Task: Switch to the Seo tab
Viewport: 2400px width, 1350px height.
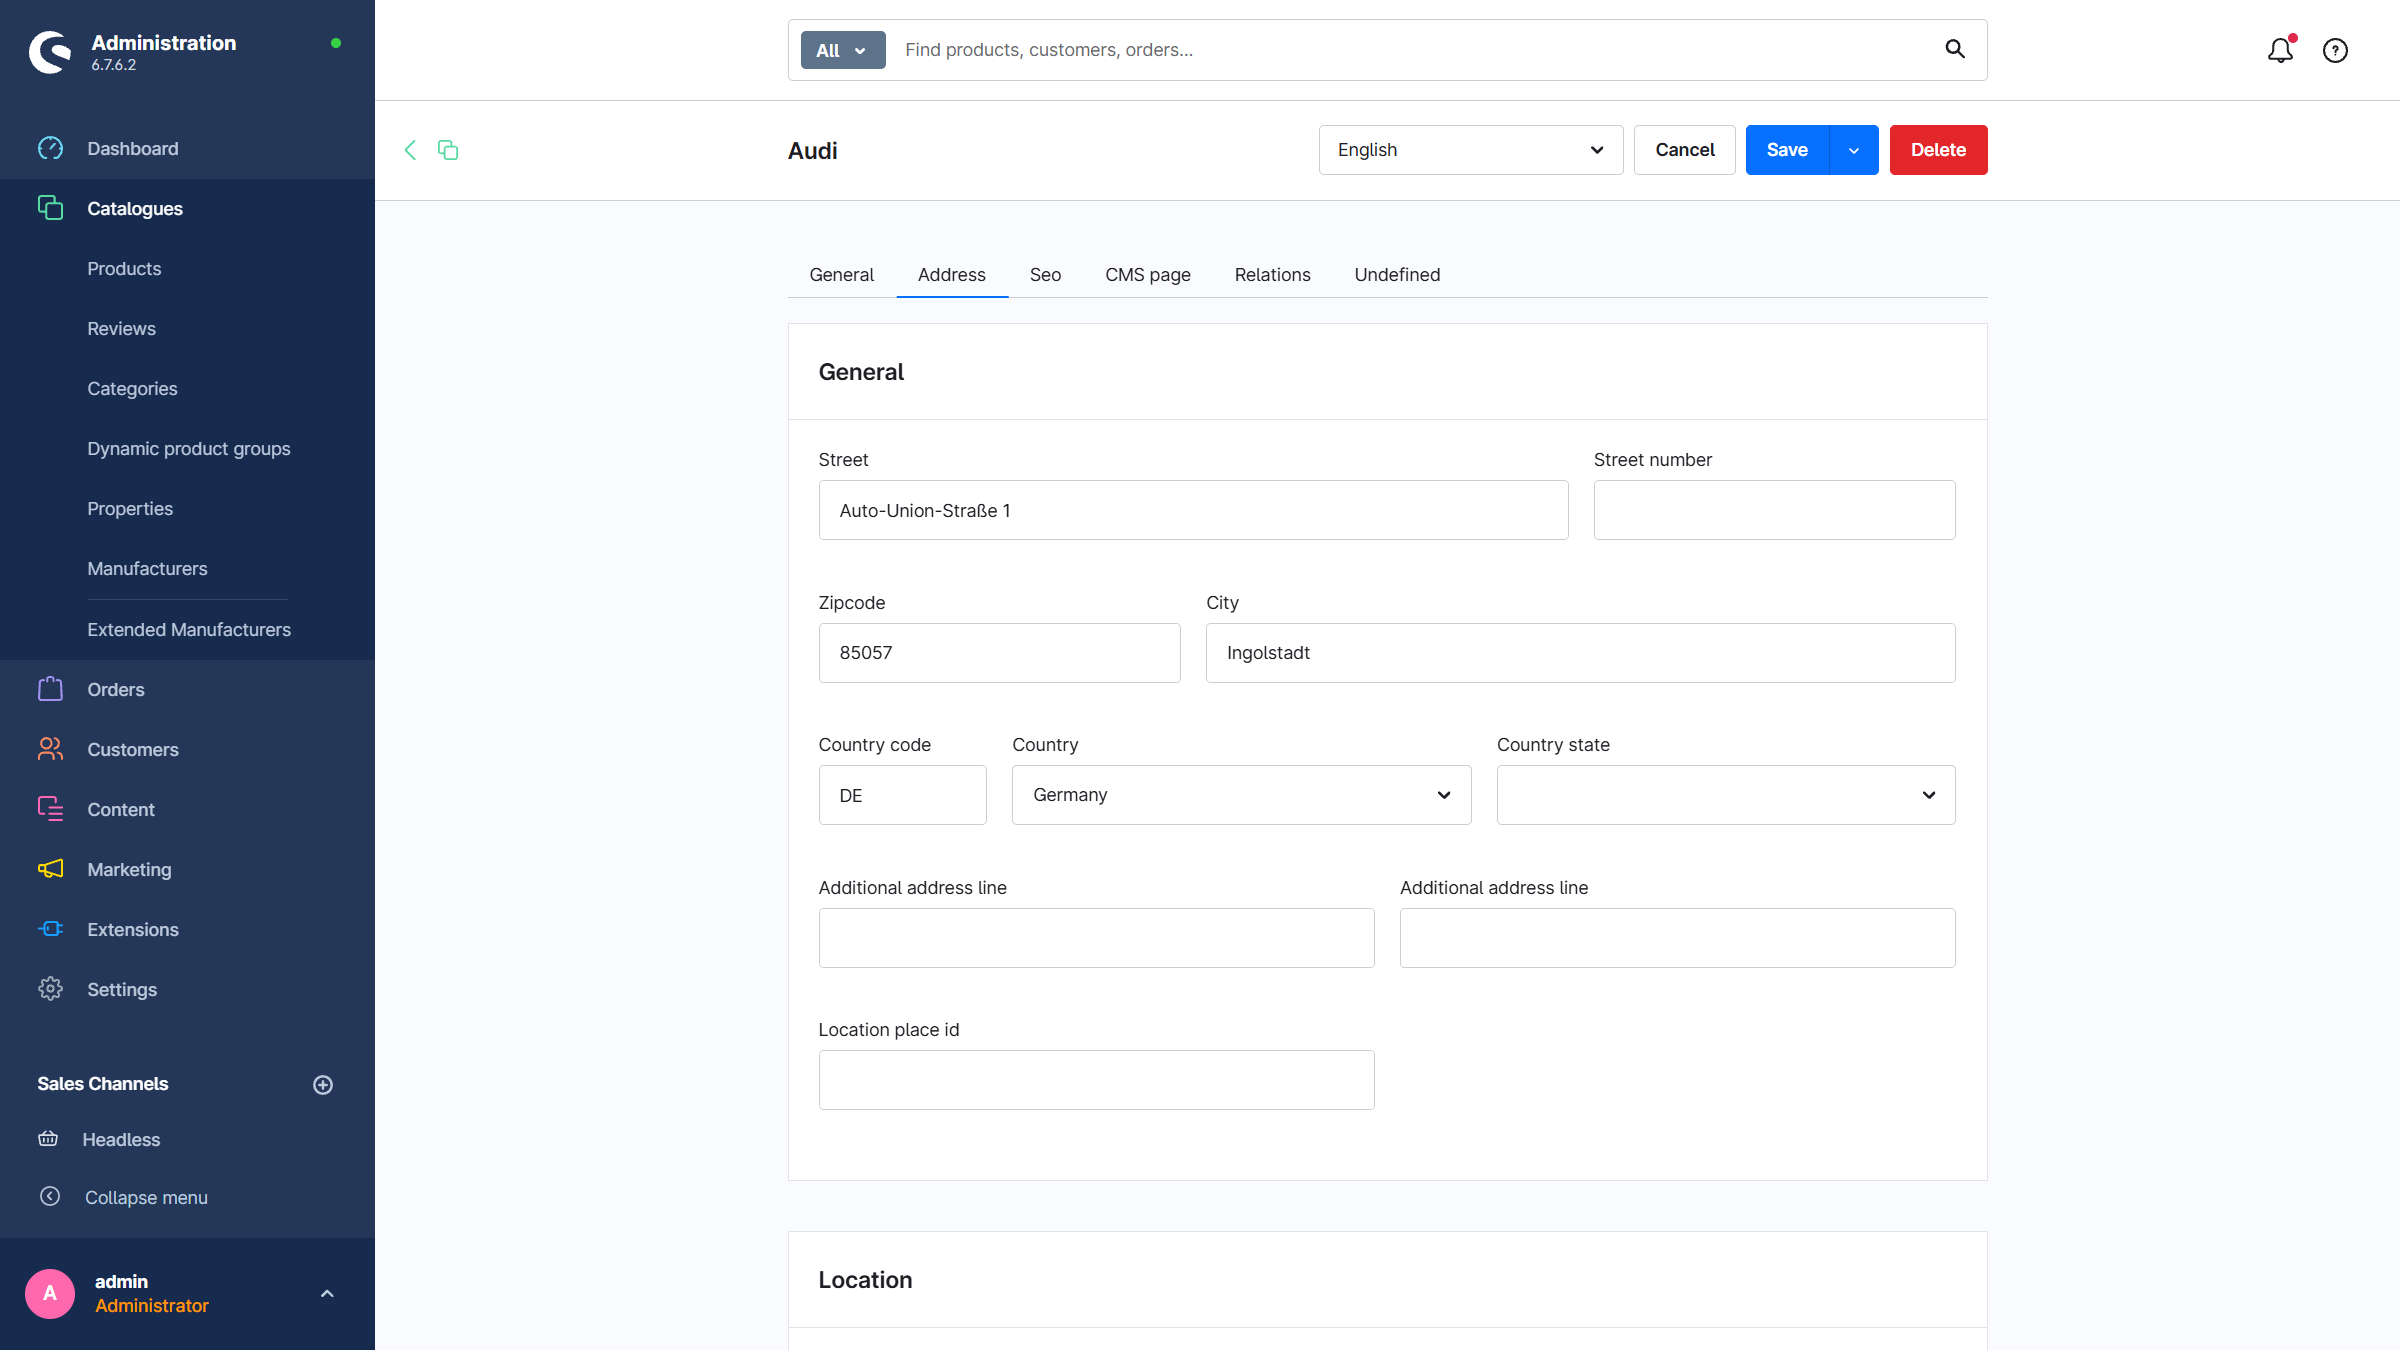Action: (1045, 275)
